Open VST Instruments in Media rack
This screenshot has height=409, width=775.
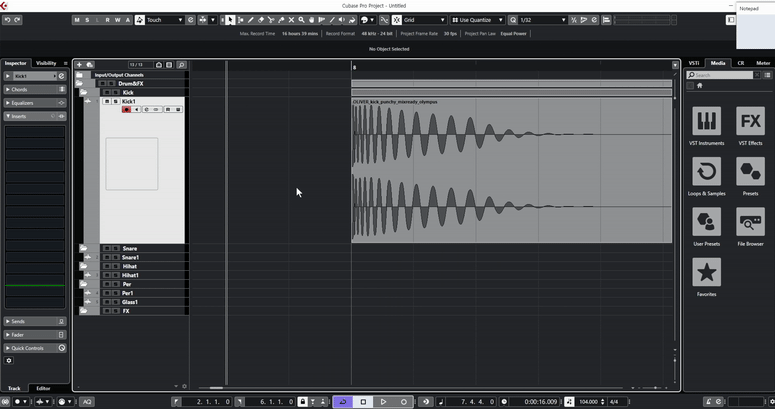point(706,121)
